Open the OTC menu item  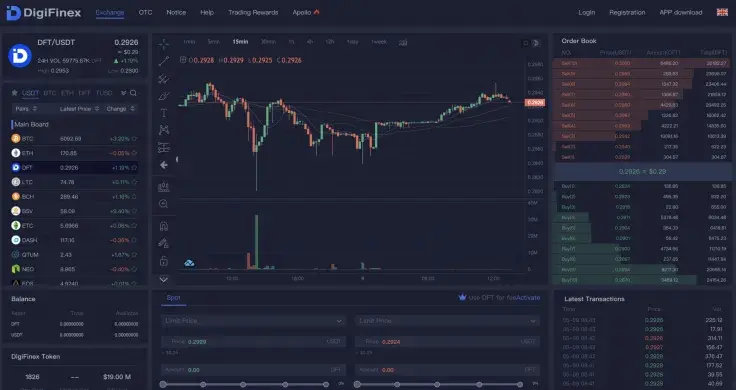click(x=146, y=13)
